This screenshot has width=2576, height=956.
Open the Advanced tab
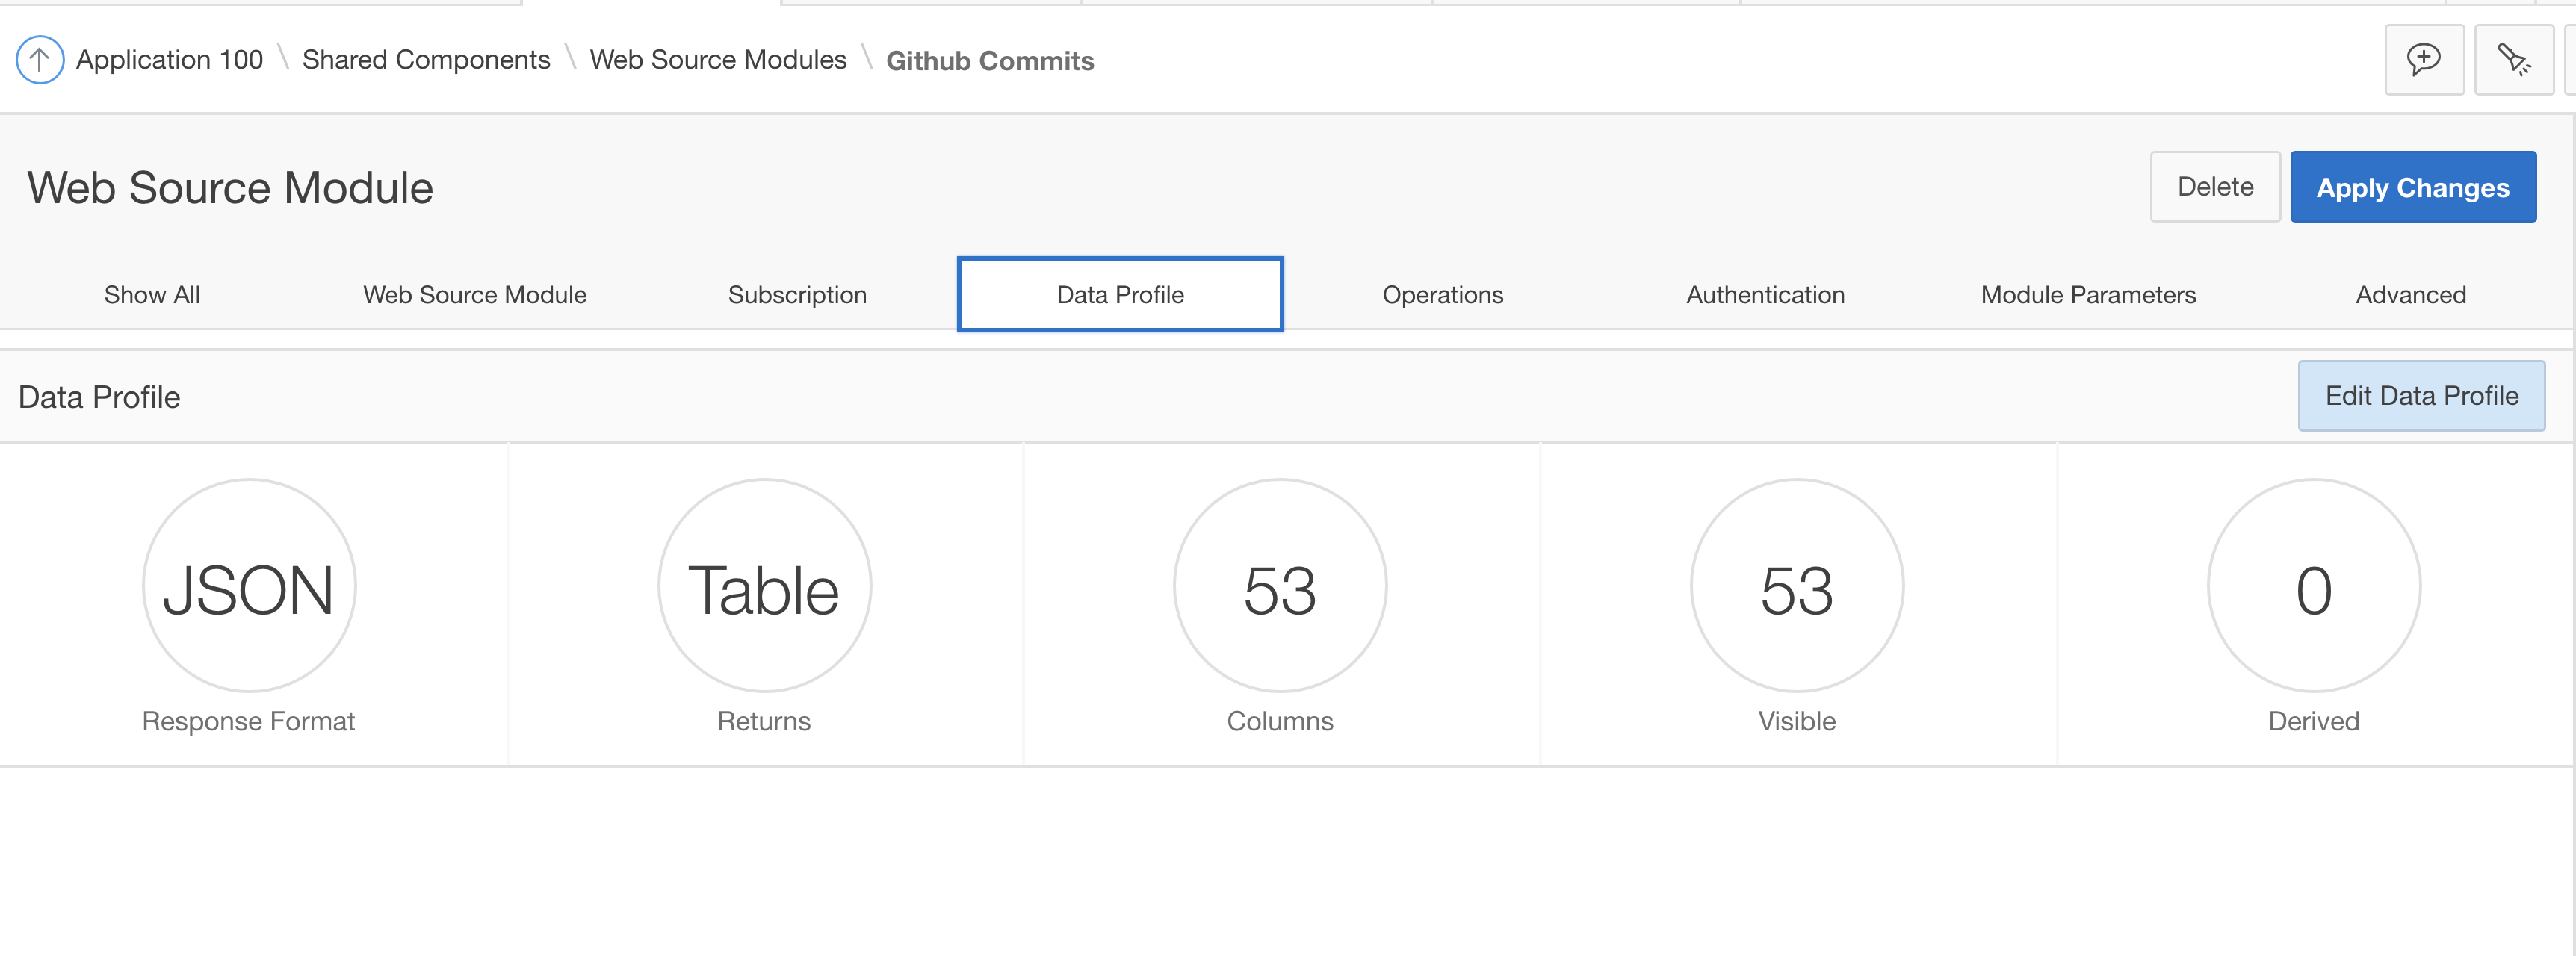(2410, 295)
